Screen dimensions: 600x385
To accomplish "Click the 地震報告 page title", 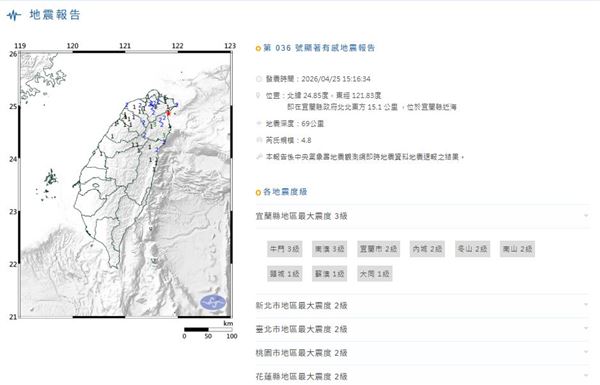I will [55, 15].
